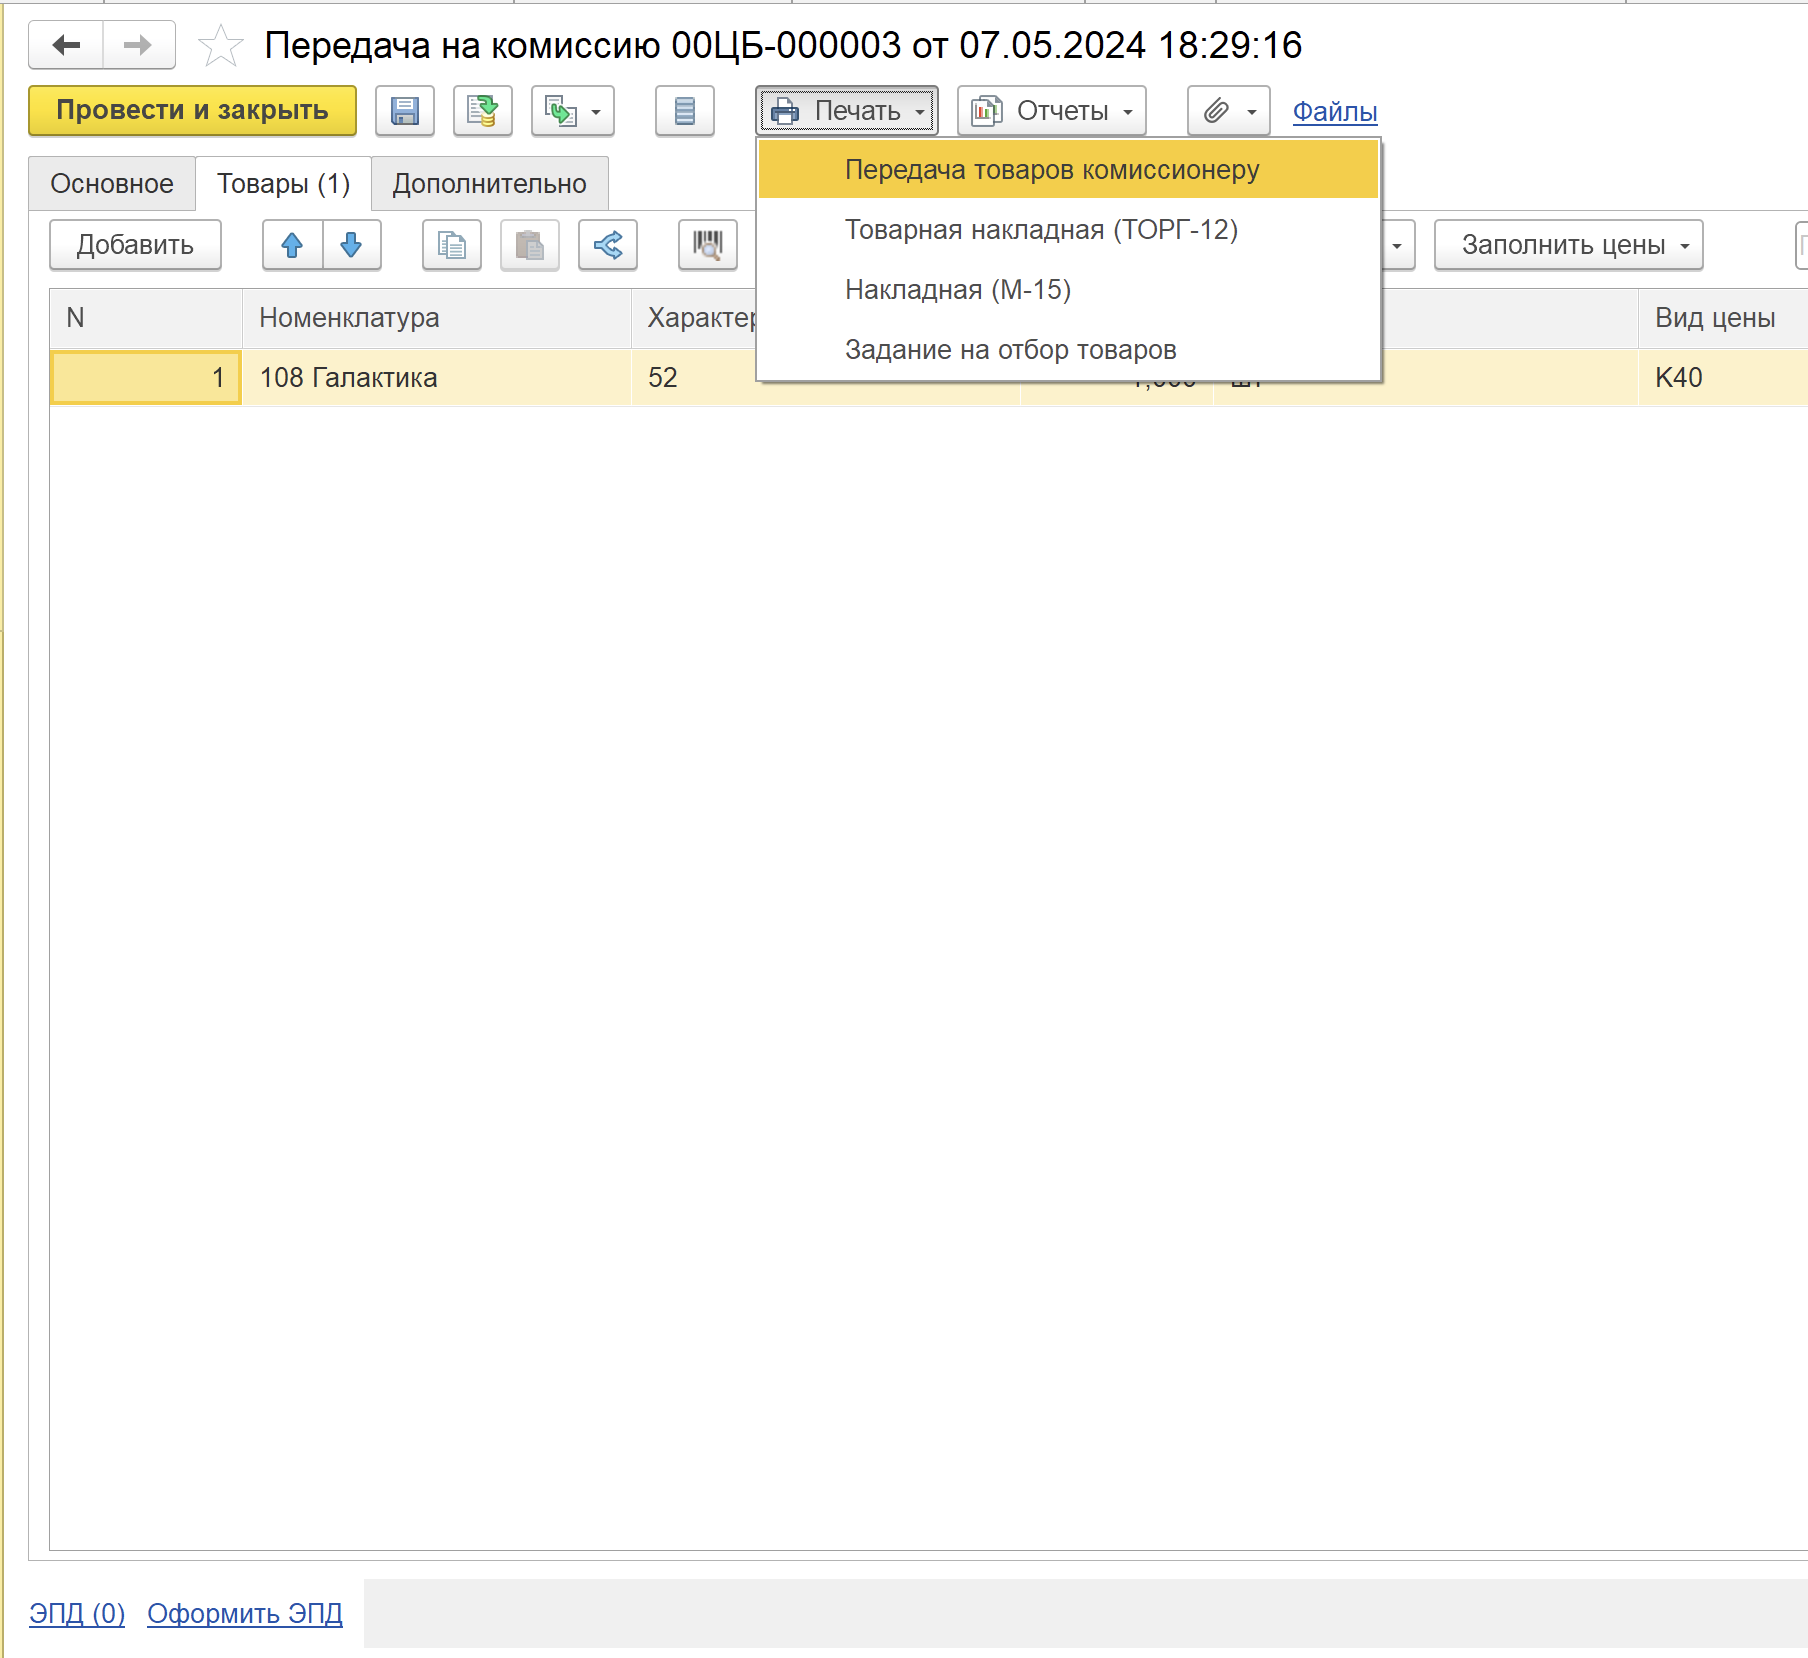1808x1658 pixels.
Task: Click the document movements list icon
Action: pos(684,111)
